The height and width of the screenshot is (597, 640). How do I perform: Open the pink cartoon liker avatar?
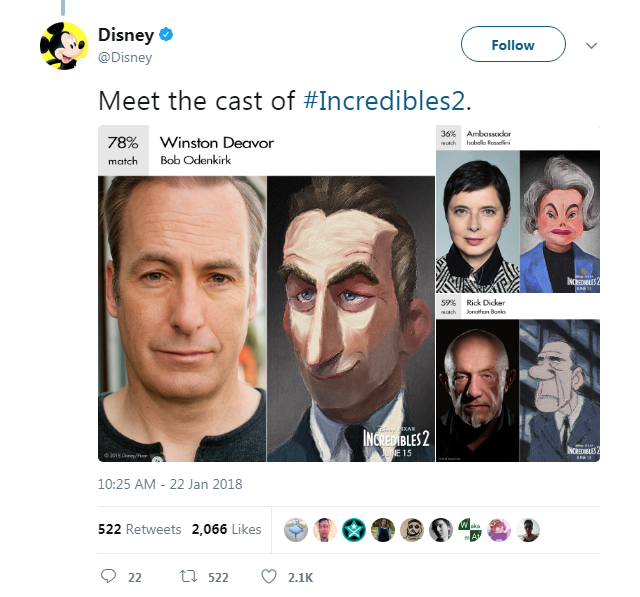(499, 530)
